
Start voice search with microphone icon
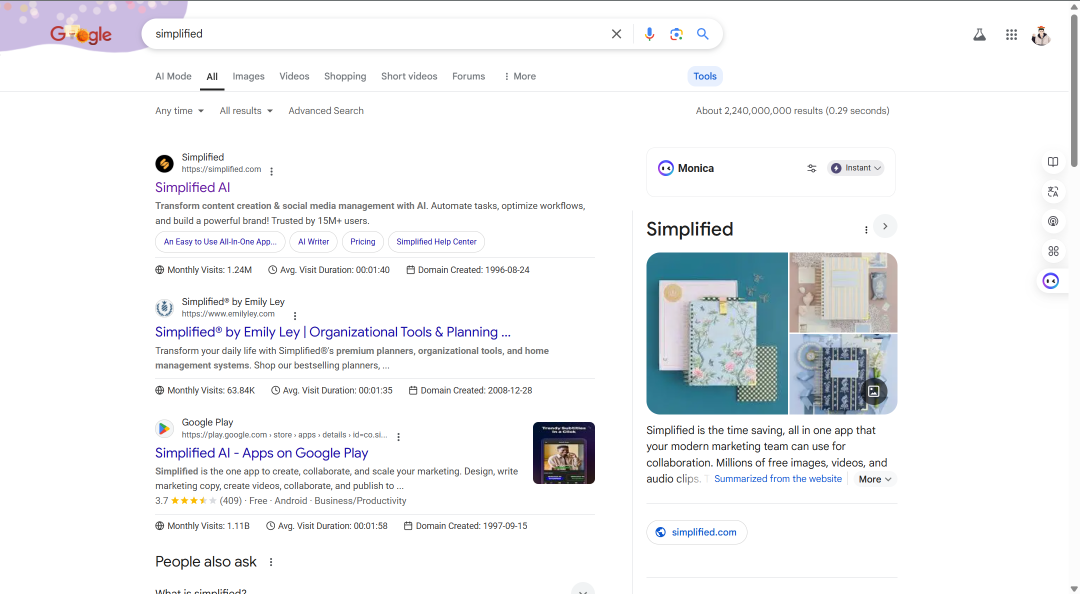tap(649, 34)
